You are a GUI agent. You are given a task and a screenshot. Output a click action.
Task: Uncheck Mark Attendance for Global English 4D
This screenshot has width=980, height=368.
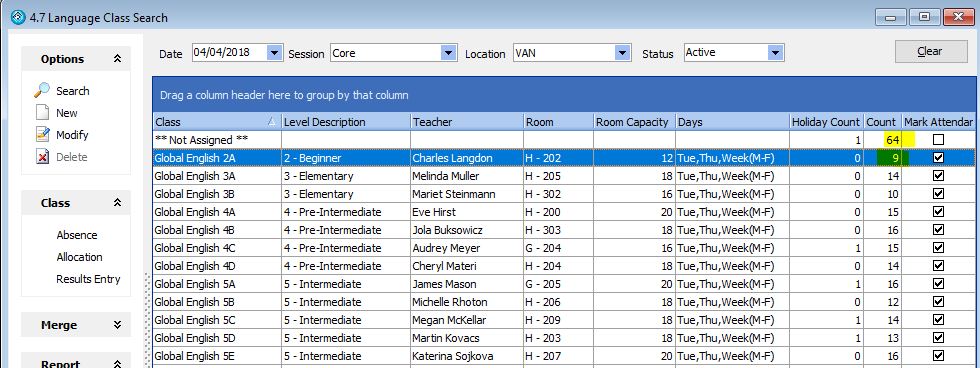938,266
